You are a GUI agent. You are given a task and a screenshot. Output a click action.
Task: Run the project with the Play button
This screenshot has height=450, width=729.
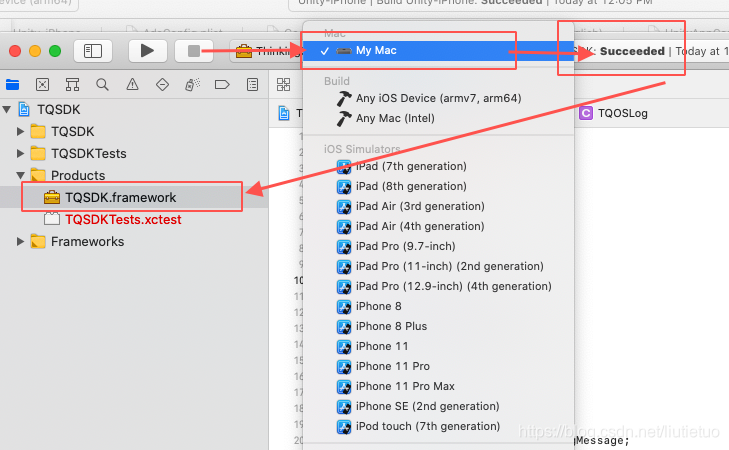(x=147, y=51)
